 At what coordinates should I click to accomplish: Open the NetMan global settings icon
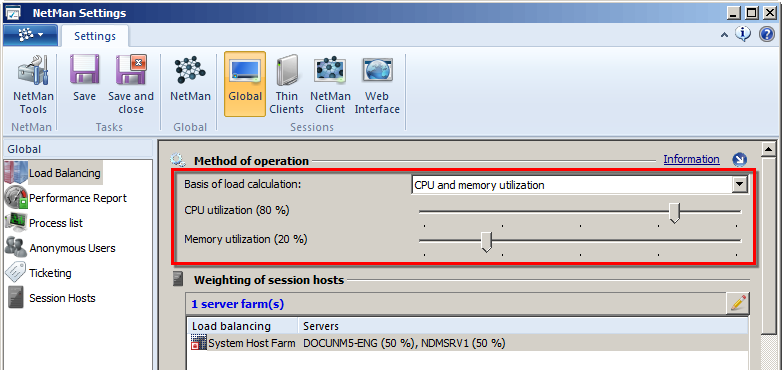(x=191, y=85)
